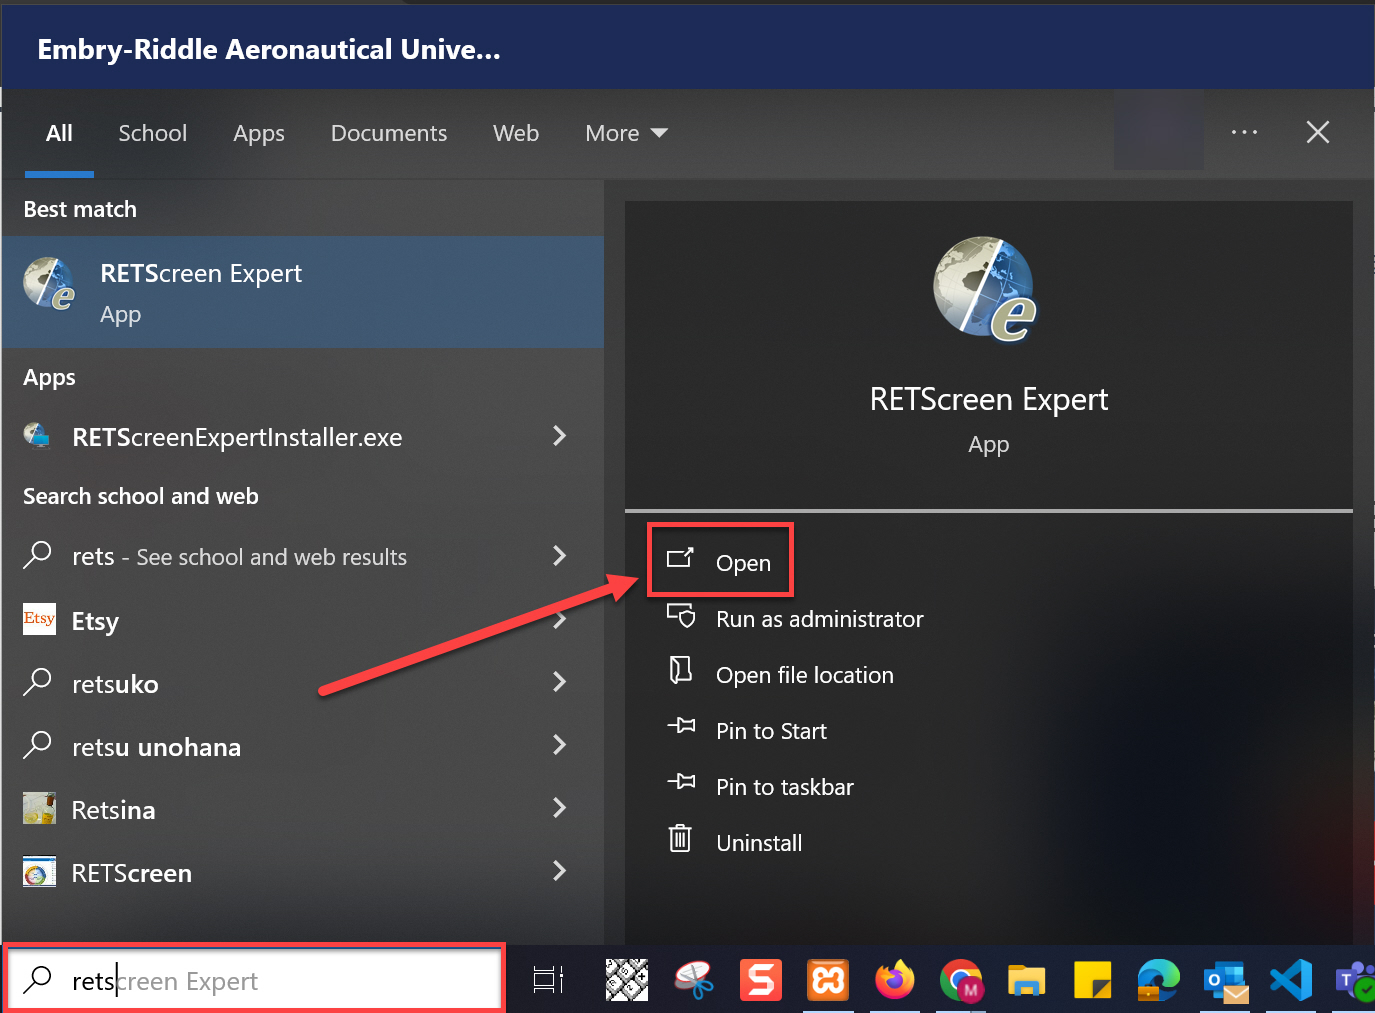The image size is (1375, 1013).
Task: Open Sticky Notes from the taskbar
Action: (x=1093, y=980)
